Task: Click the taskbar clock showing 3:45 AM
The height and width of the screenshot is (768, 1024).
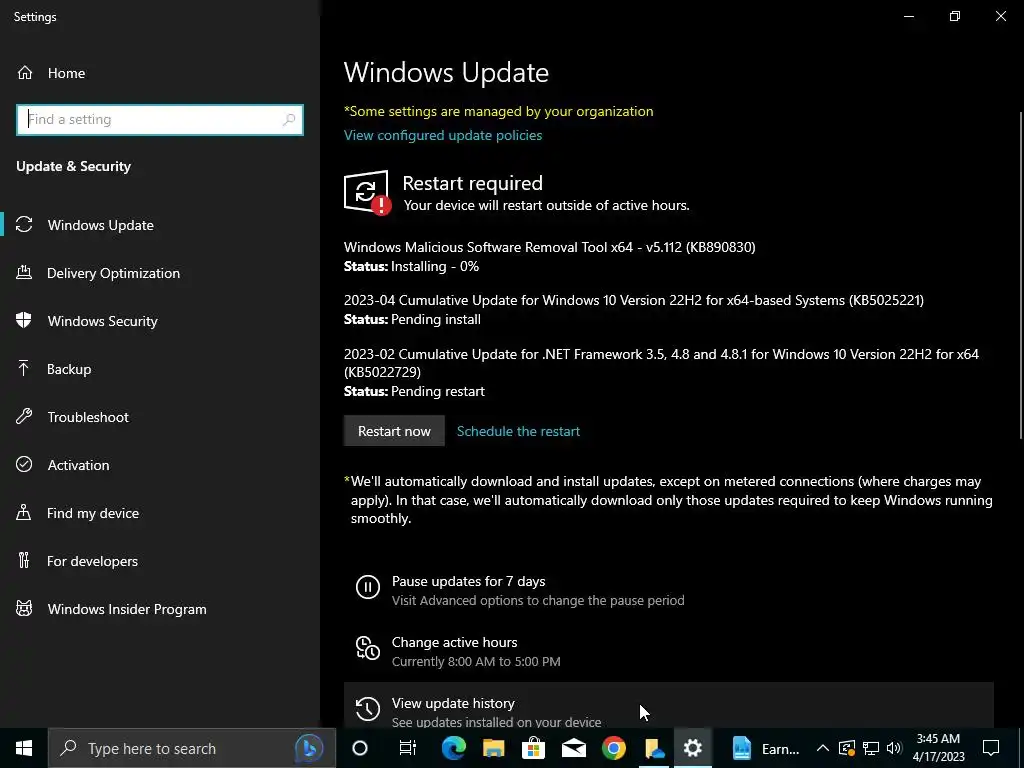Action: 938,748
